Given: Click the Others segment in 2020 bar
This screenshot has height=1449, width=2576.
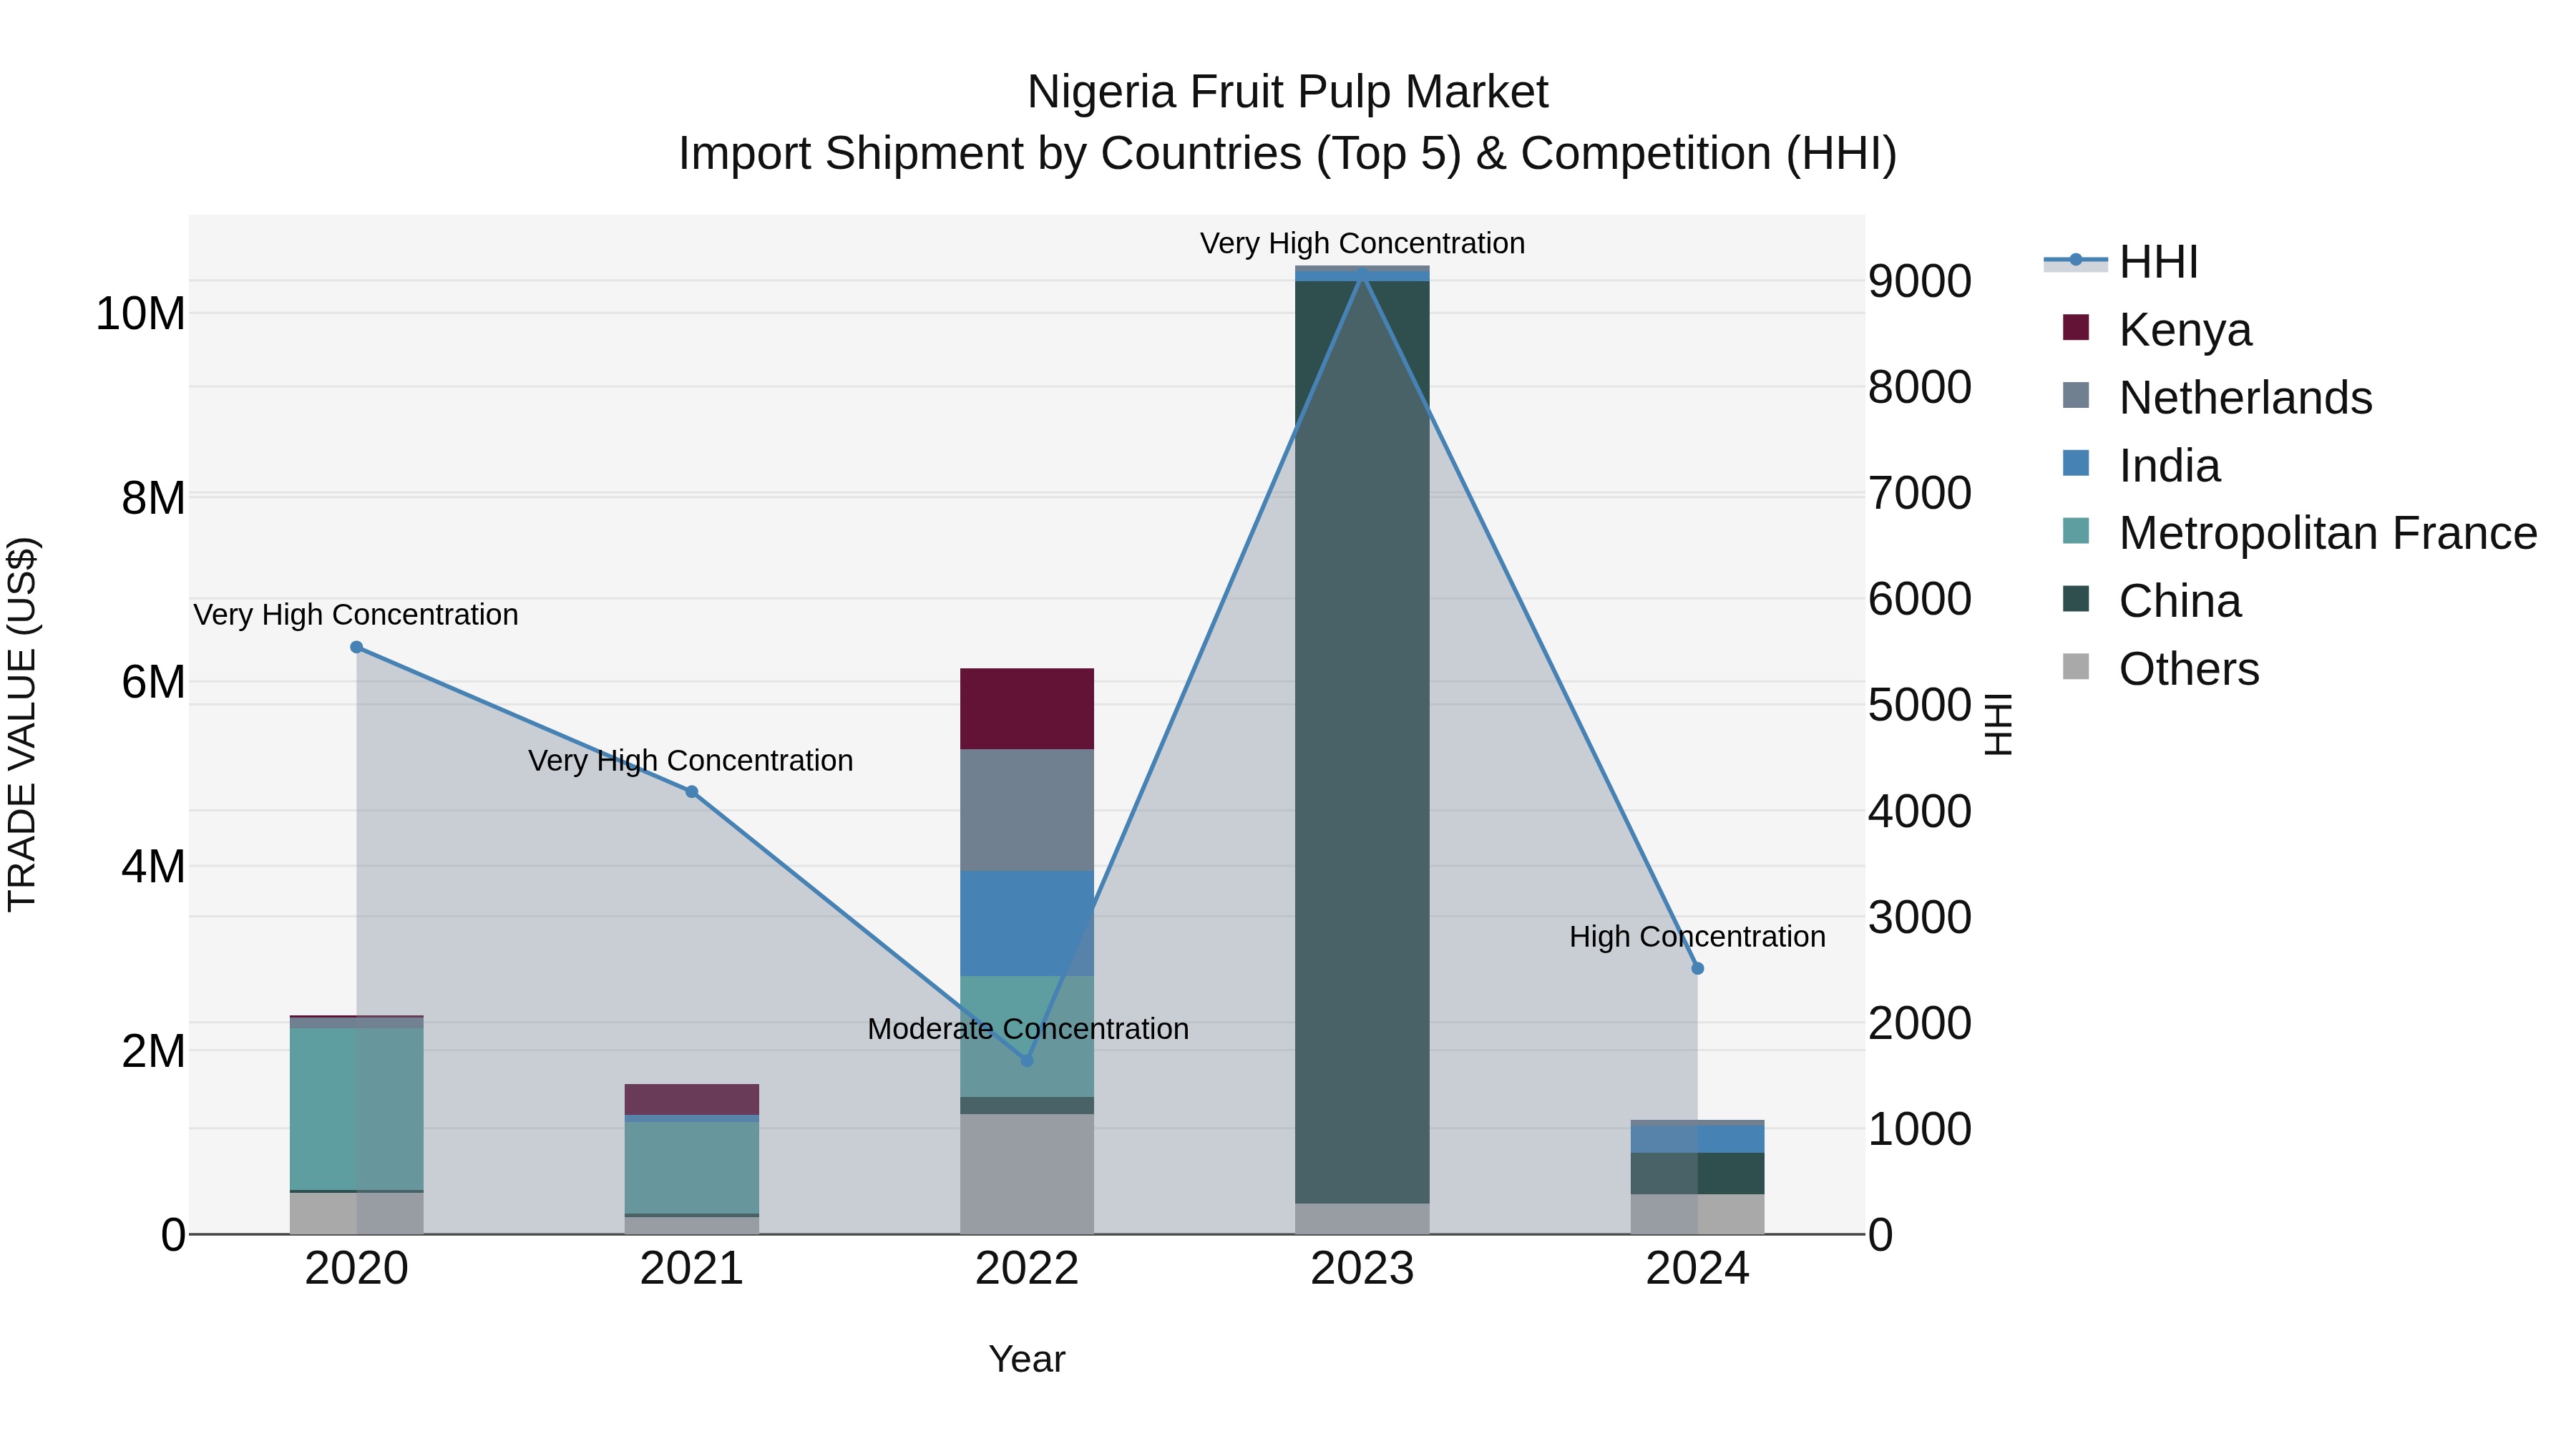Looking at the screenshot, I should [x=356, y=1213].
